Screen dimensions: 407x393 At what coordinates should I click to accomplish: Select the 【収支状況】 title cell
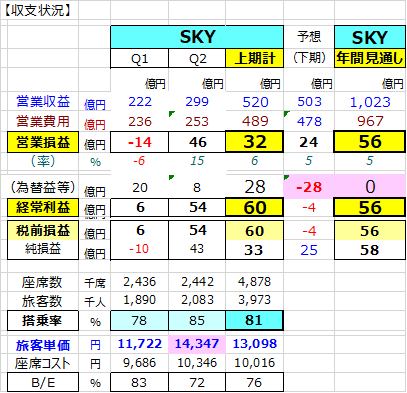point(39,10)
